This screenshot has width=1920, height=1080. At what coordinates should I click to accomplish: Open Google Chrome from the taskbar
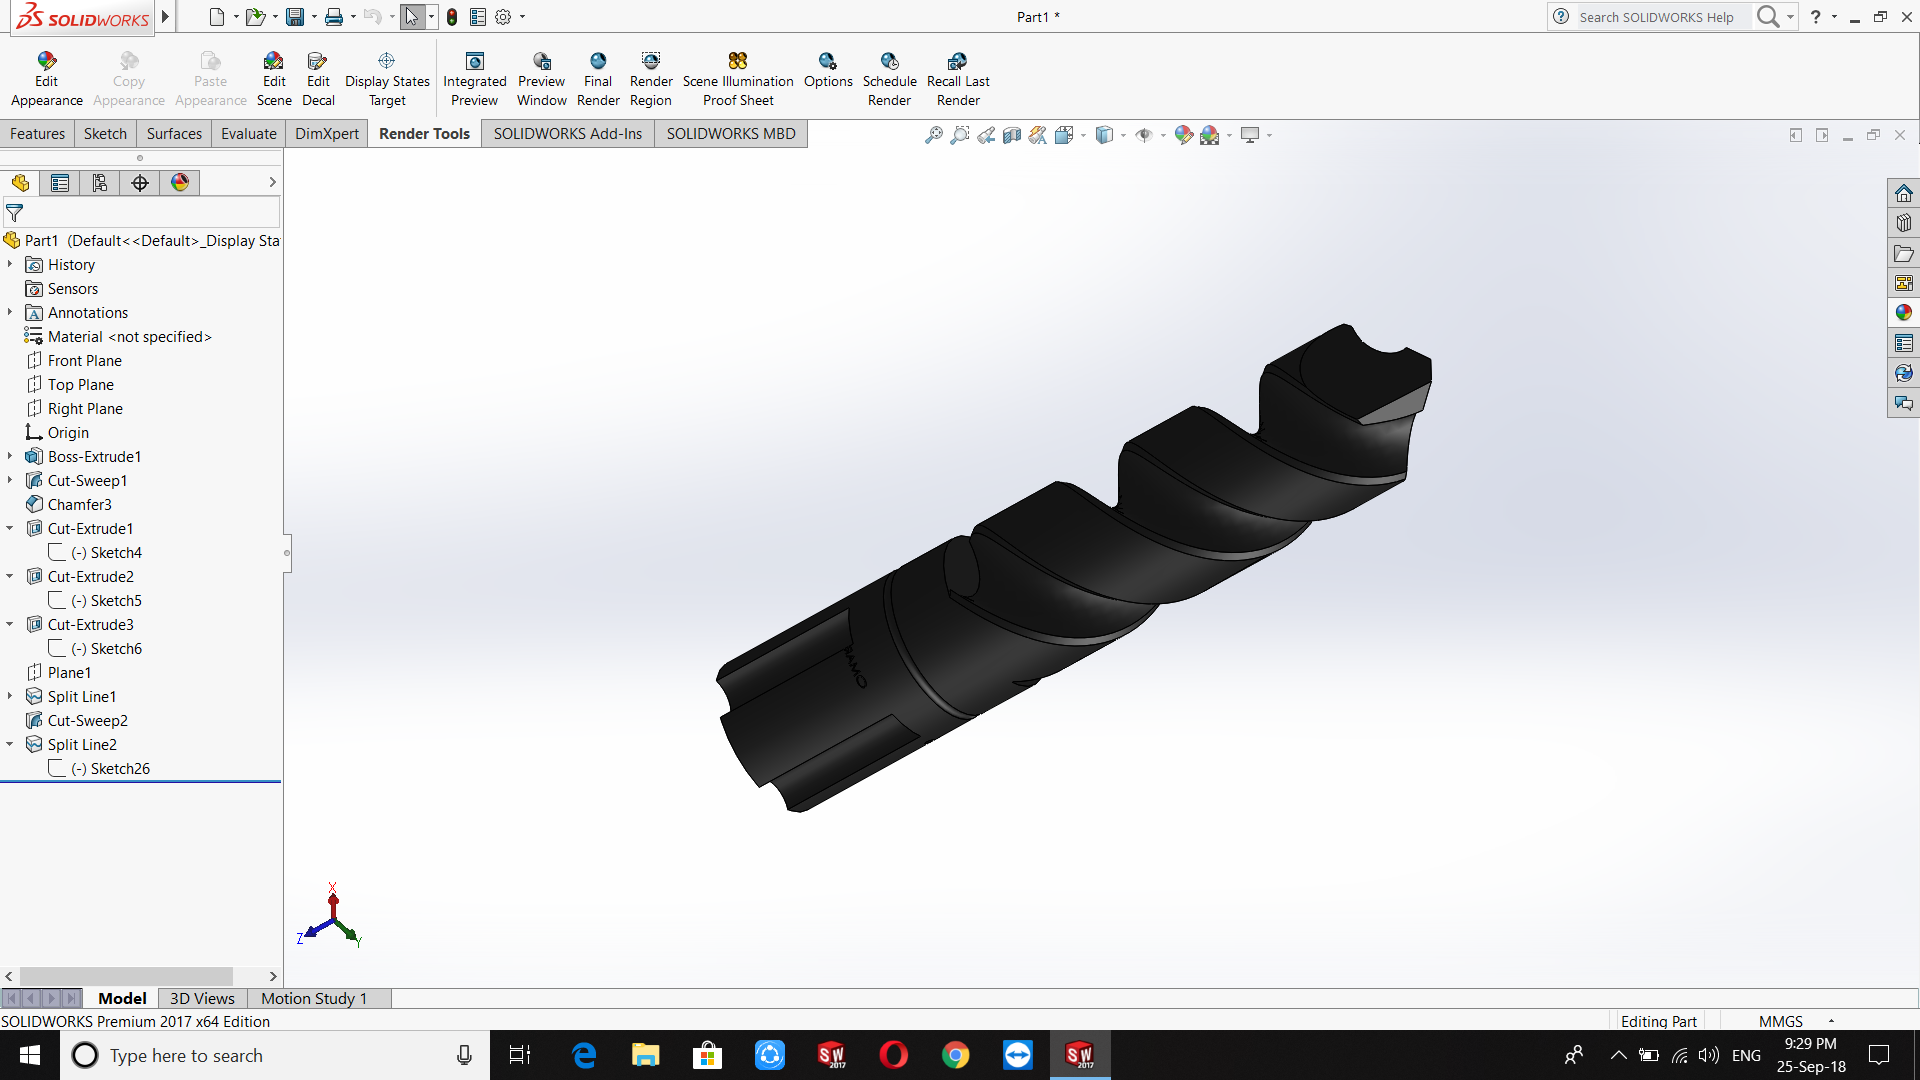[955, 1055]
